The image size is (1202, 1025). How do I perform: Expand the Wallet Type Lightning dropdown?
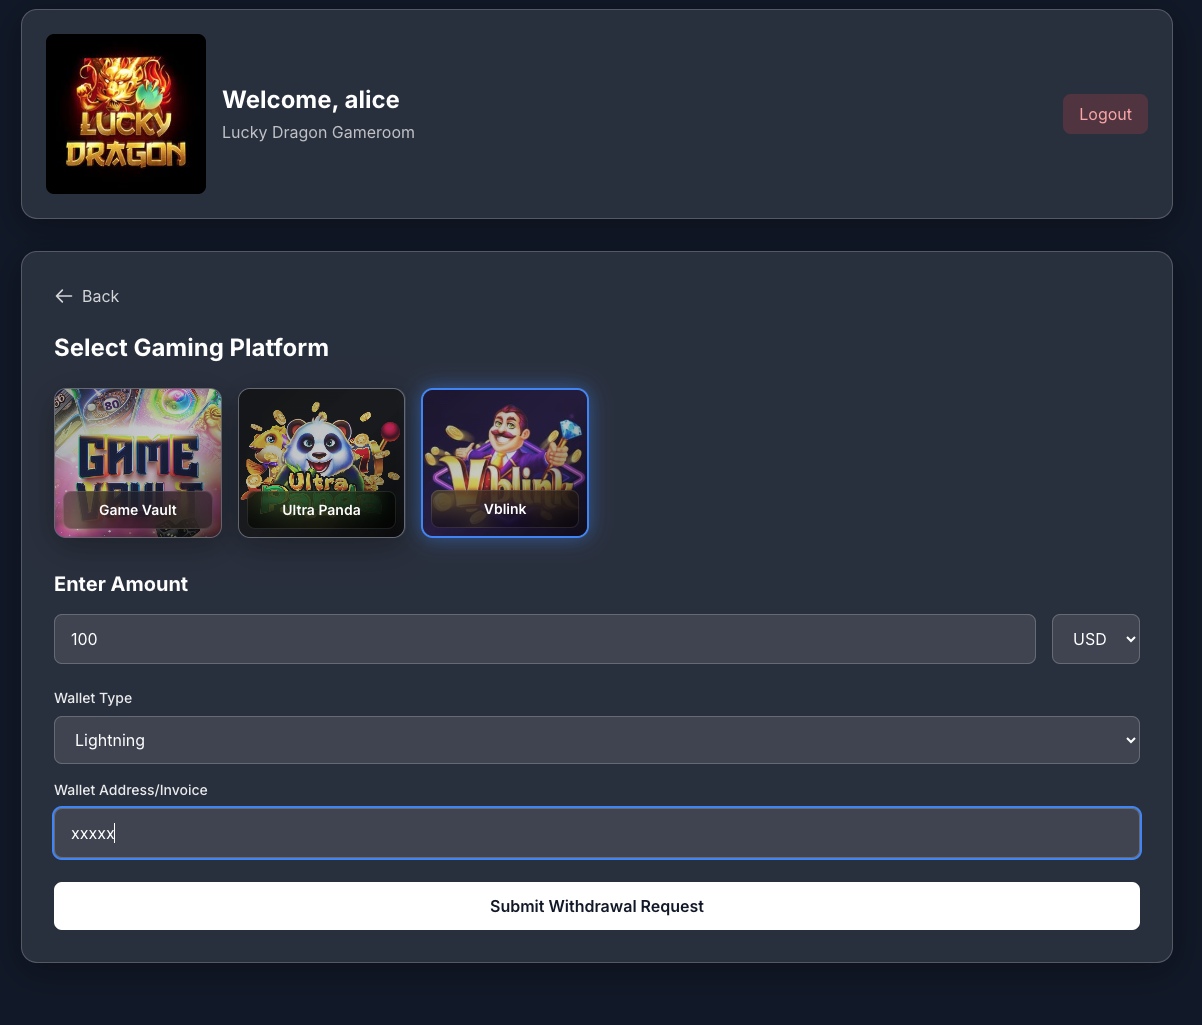point(596,740)
